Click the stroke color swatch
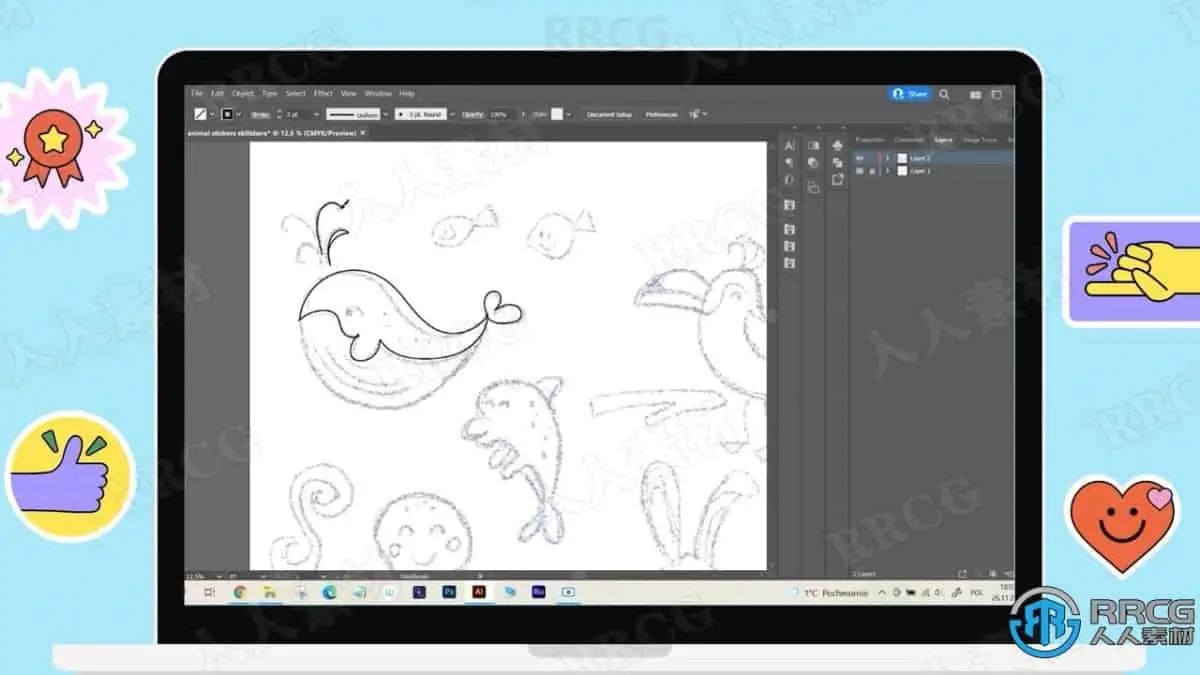The height and width of the screenshot is (675, 1200). click(227, 114)
